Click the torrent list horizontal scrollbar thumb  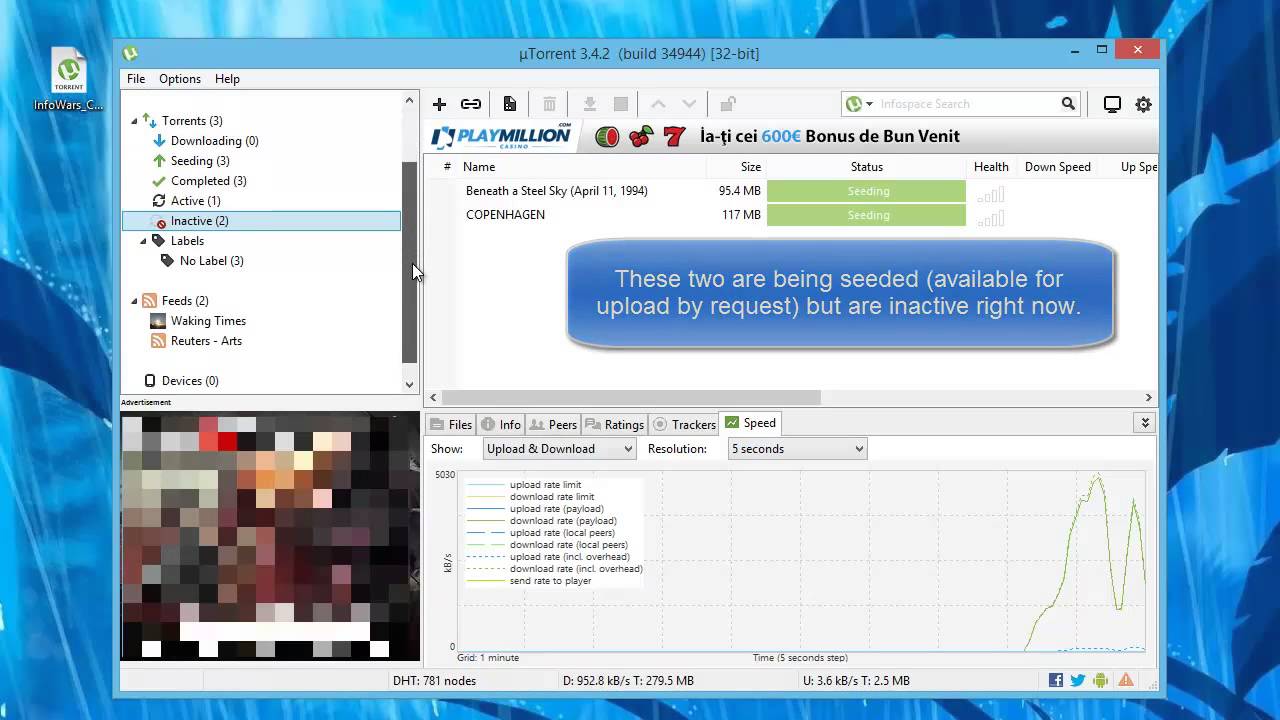click(631, 397)
